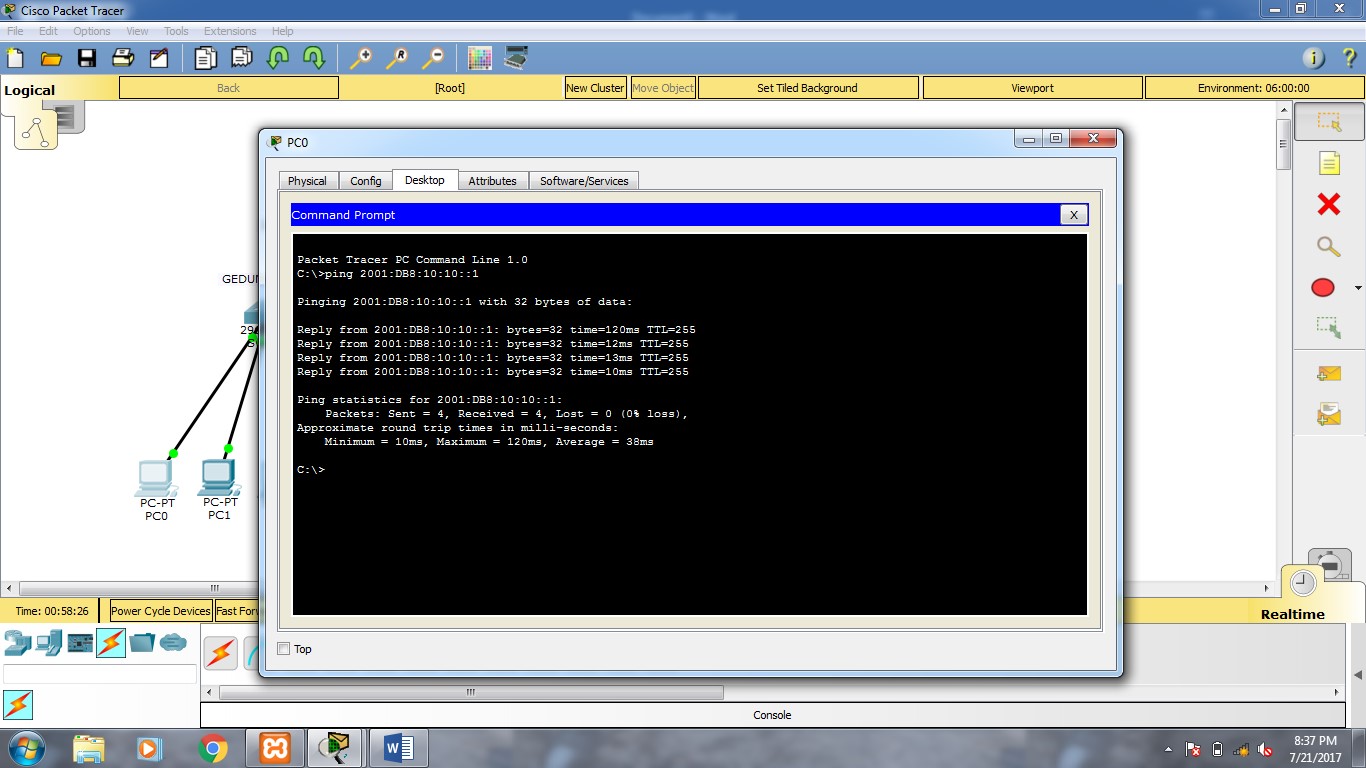This screenshot has height=768, width=1366.
Task: Click the New Cluster button
Action: (595, 88)
